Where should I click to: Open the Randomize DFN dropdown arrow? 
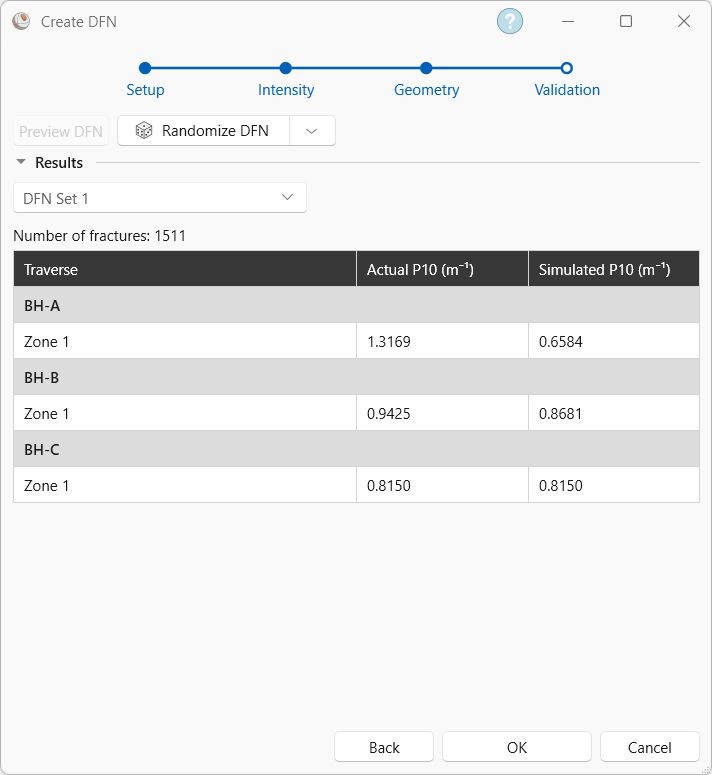tap(311, 130)
